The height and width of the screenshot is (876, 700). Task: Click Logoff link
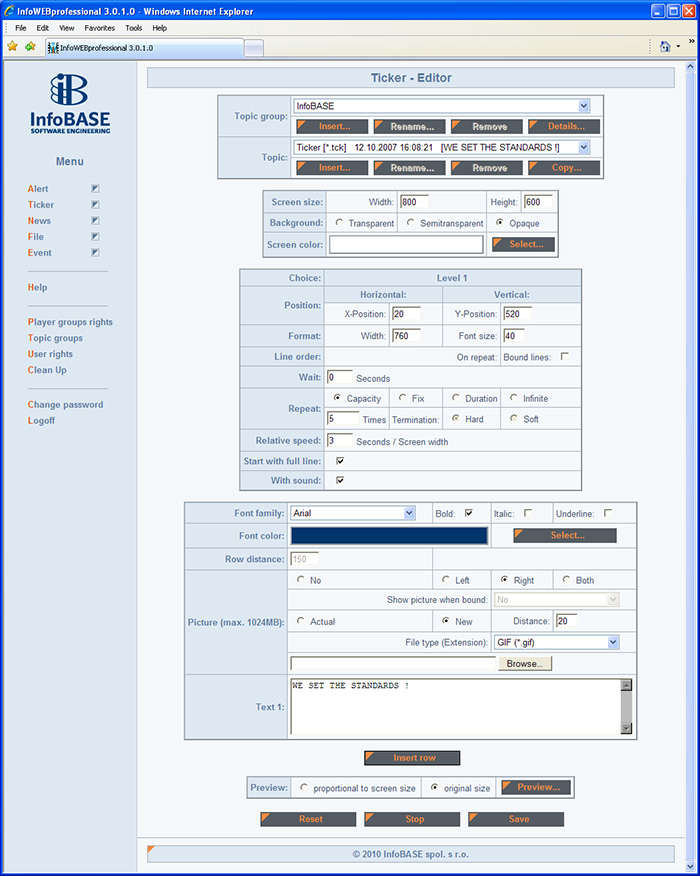pos(41,421)
